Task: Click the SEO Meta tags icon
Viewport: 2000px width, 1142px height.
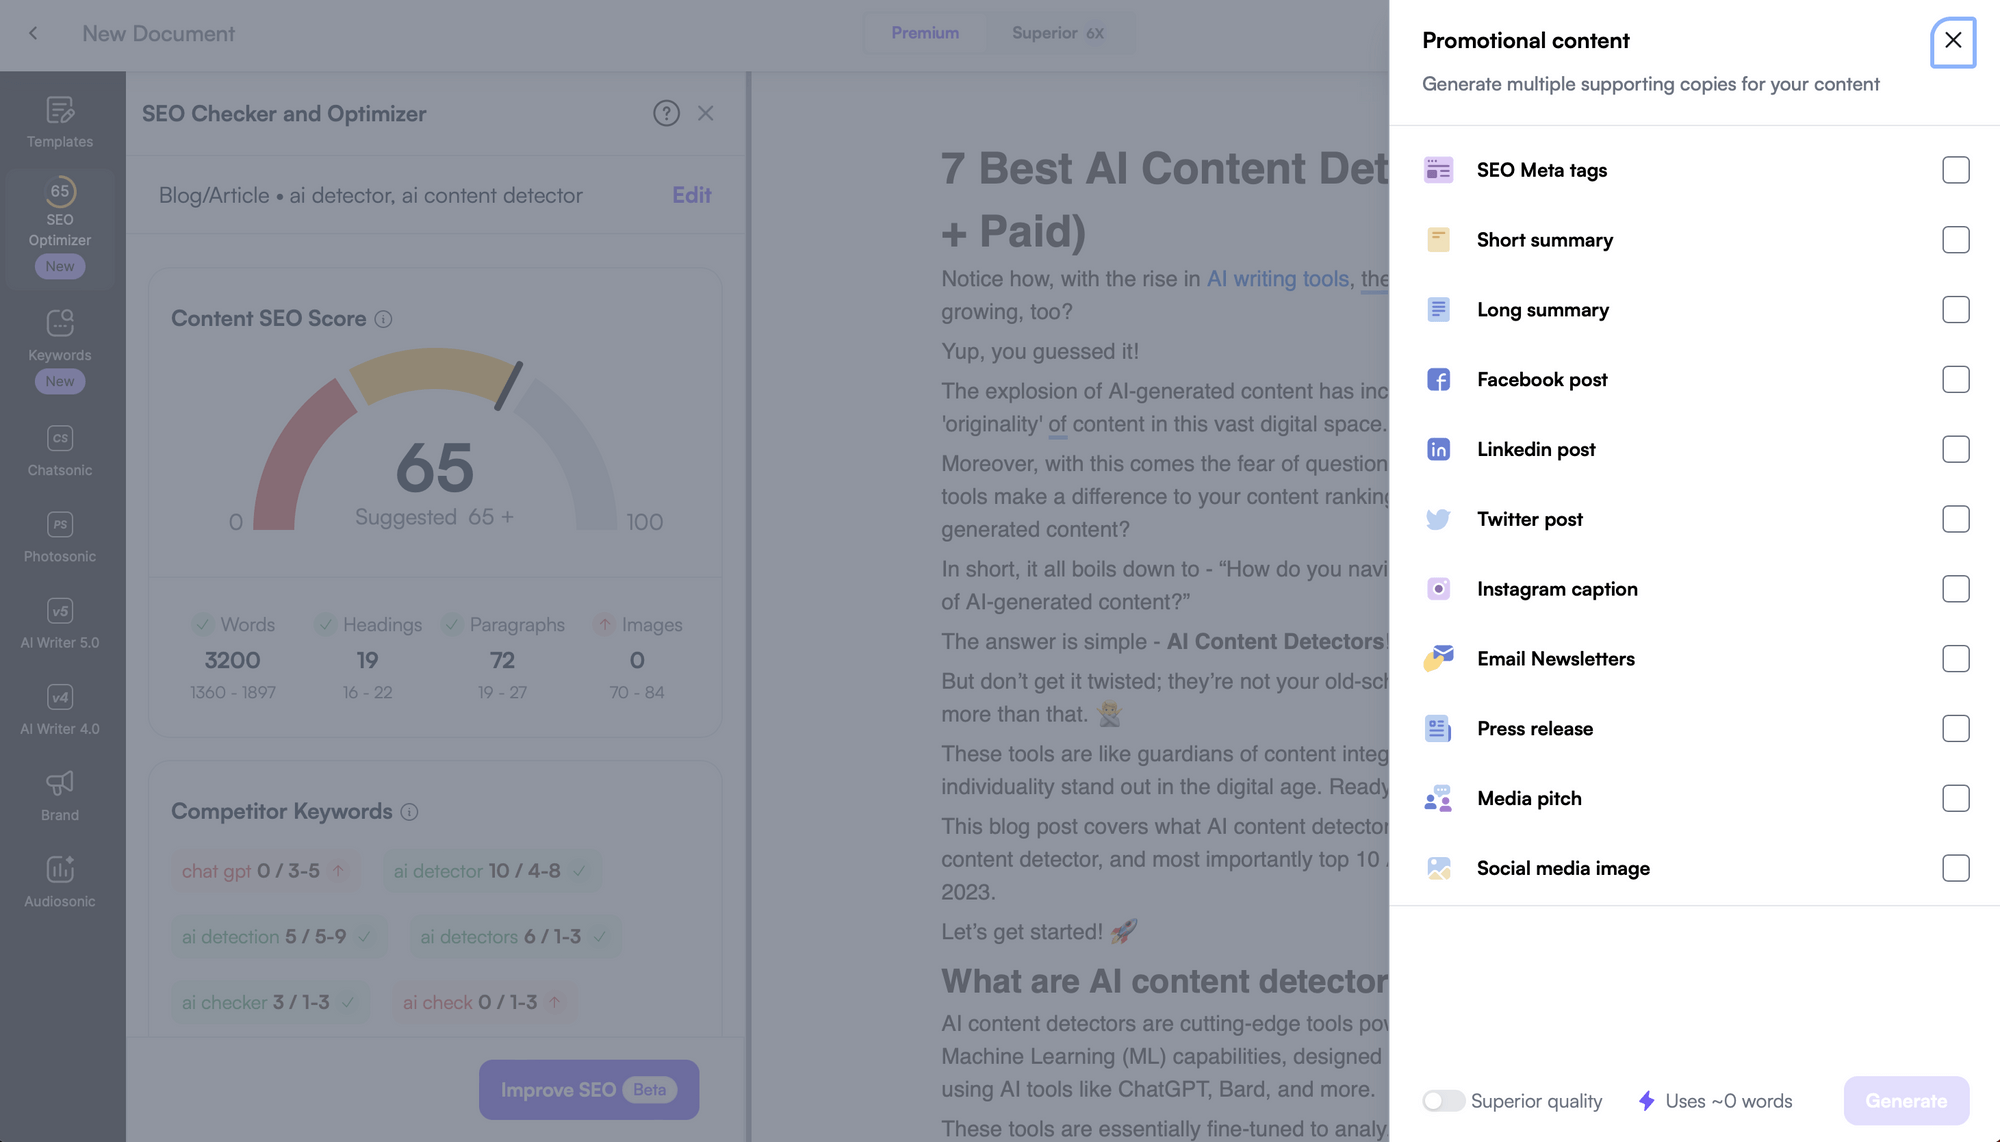Action: click(1438, 170)
